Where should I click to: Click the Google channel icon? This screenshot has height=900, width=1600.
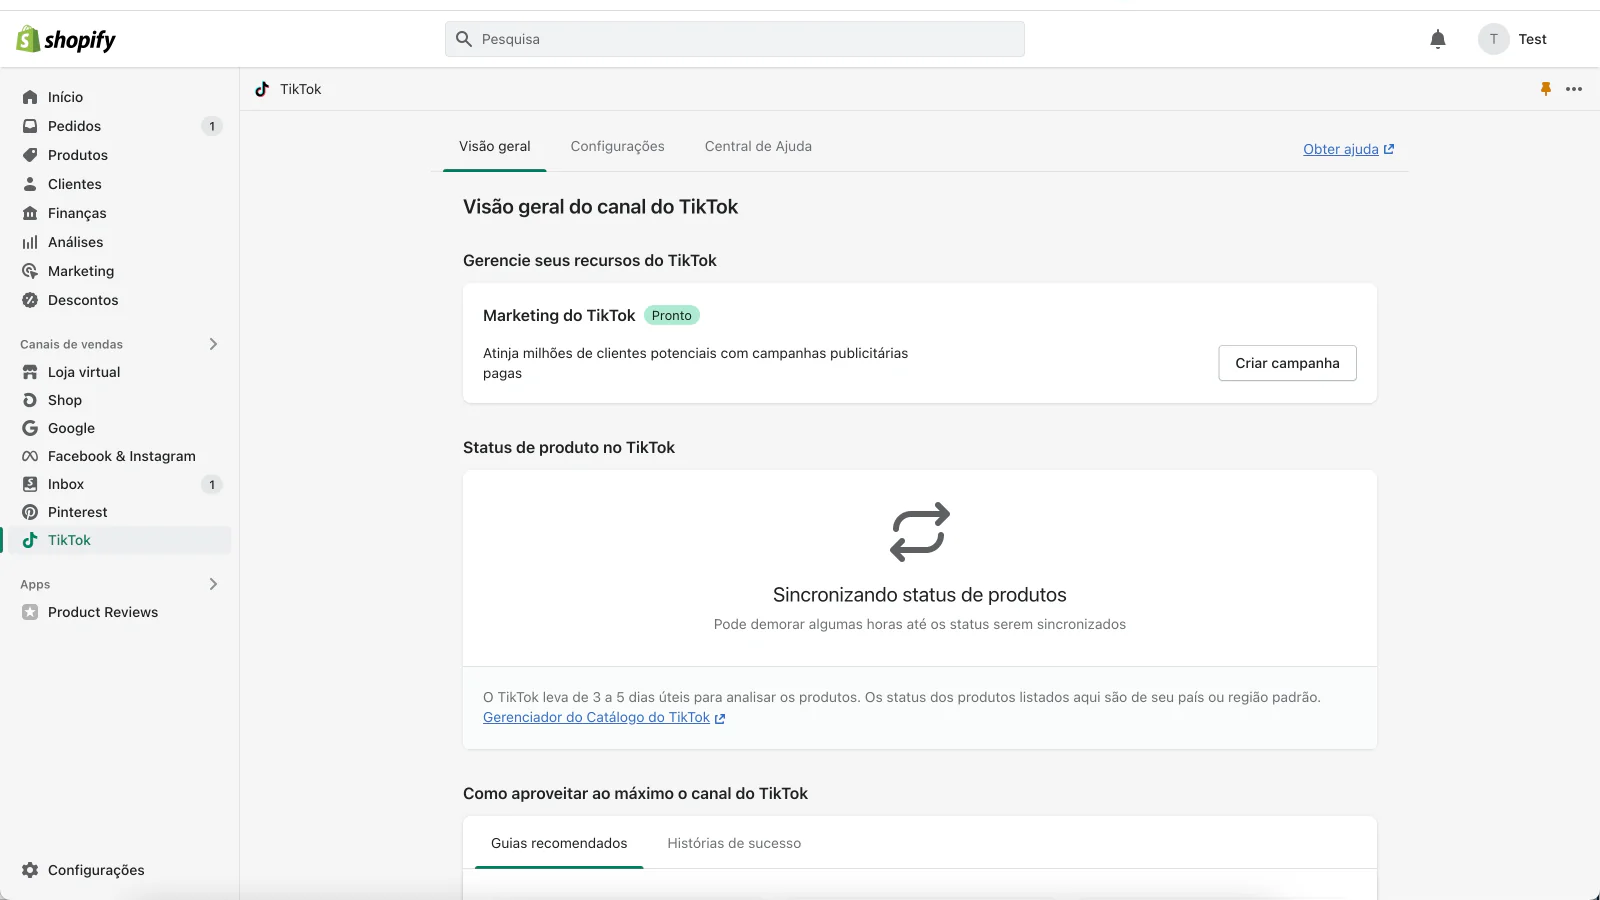30,428
